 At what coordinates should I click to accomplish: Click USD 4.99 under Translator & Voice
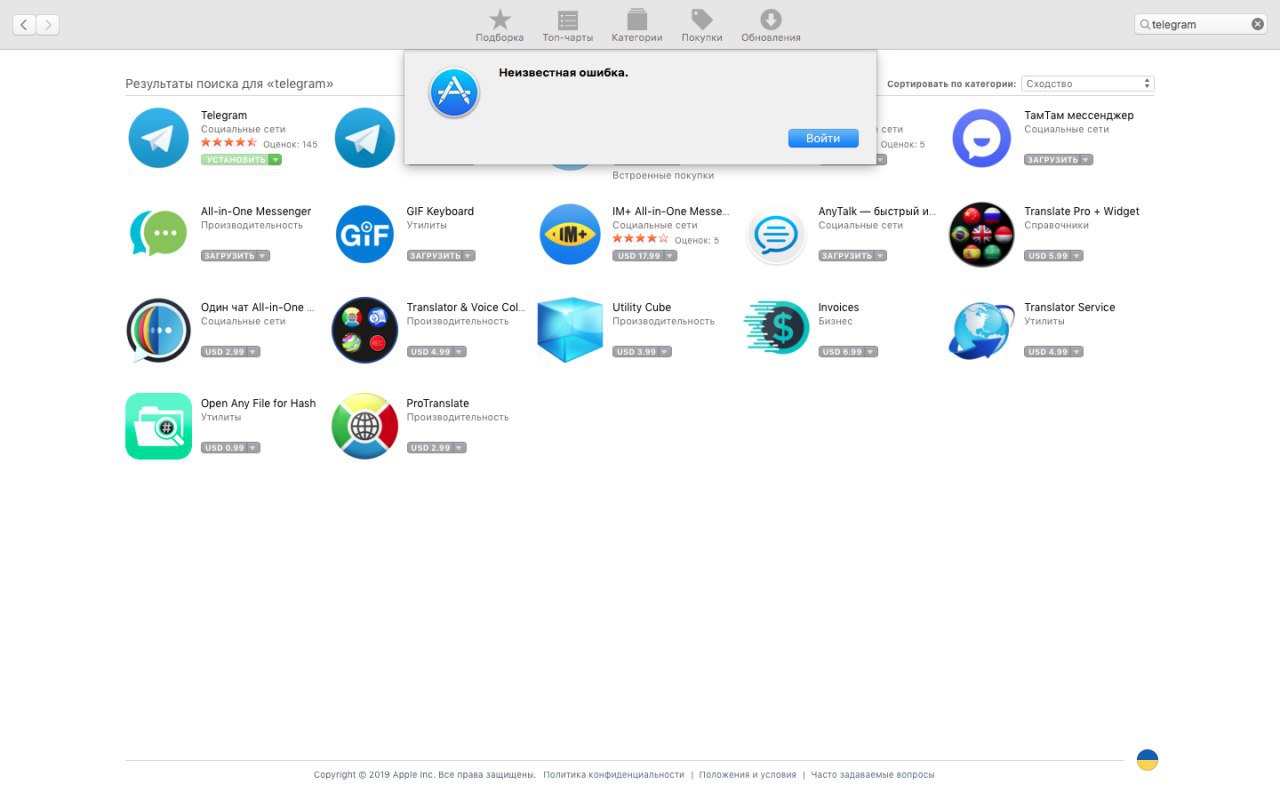pos(436,352)
